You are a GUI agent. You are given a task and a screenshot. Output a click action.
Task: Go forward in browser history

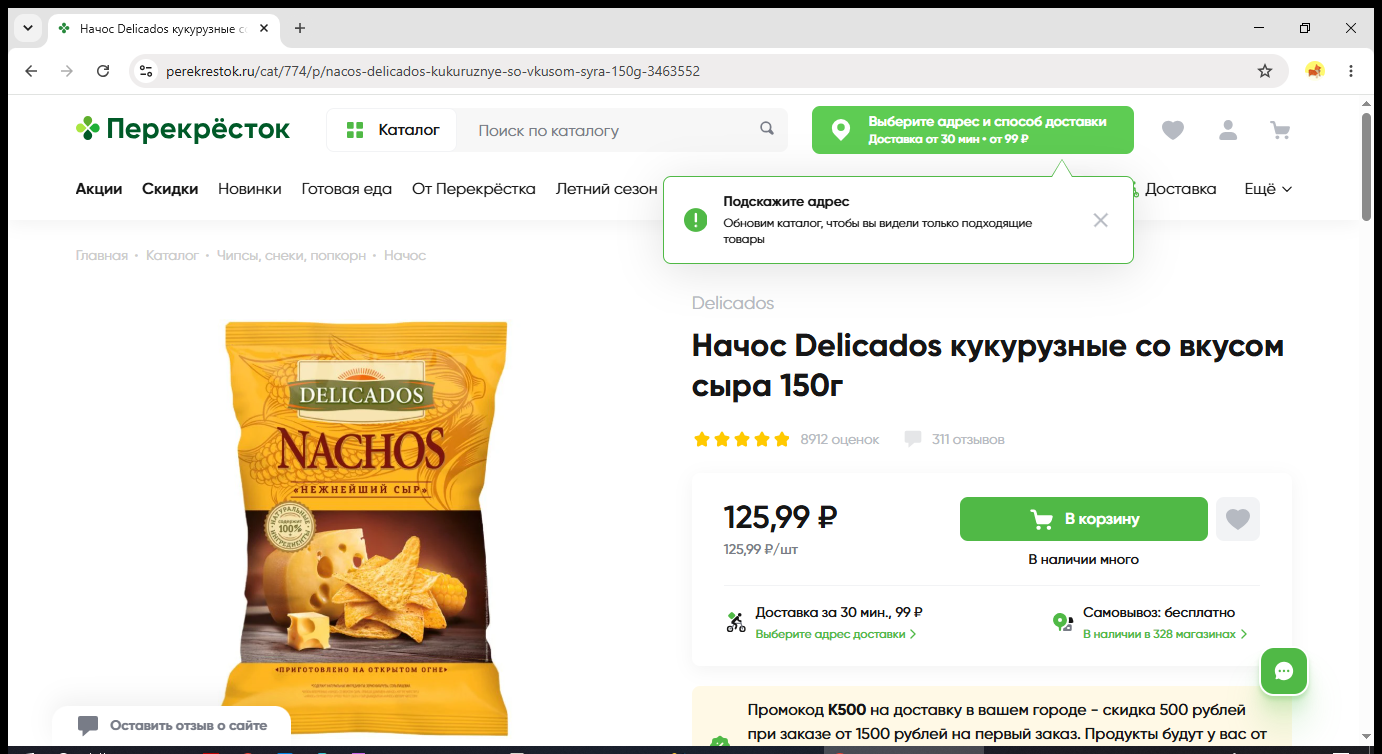pyautogui.click(x=67, y=71)
